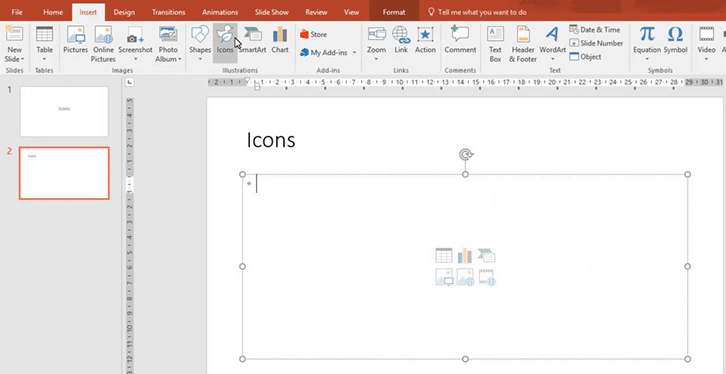The image size is (726, 374).
Task: Insert Date & Time
Action: pos(595,30)
